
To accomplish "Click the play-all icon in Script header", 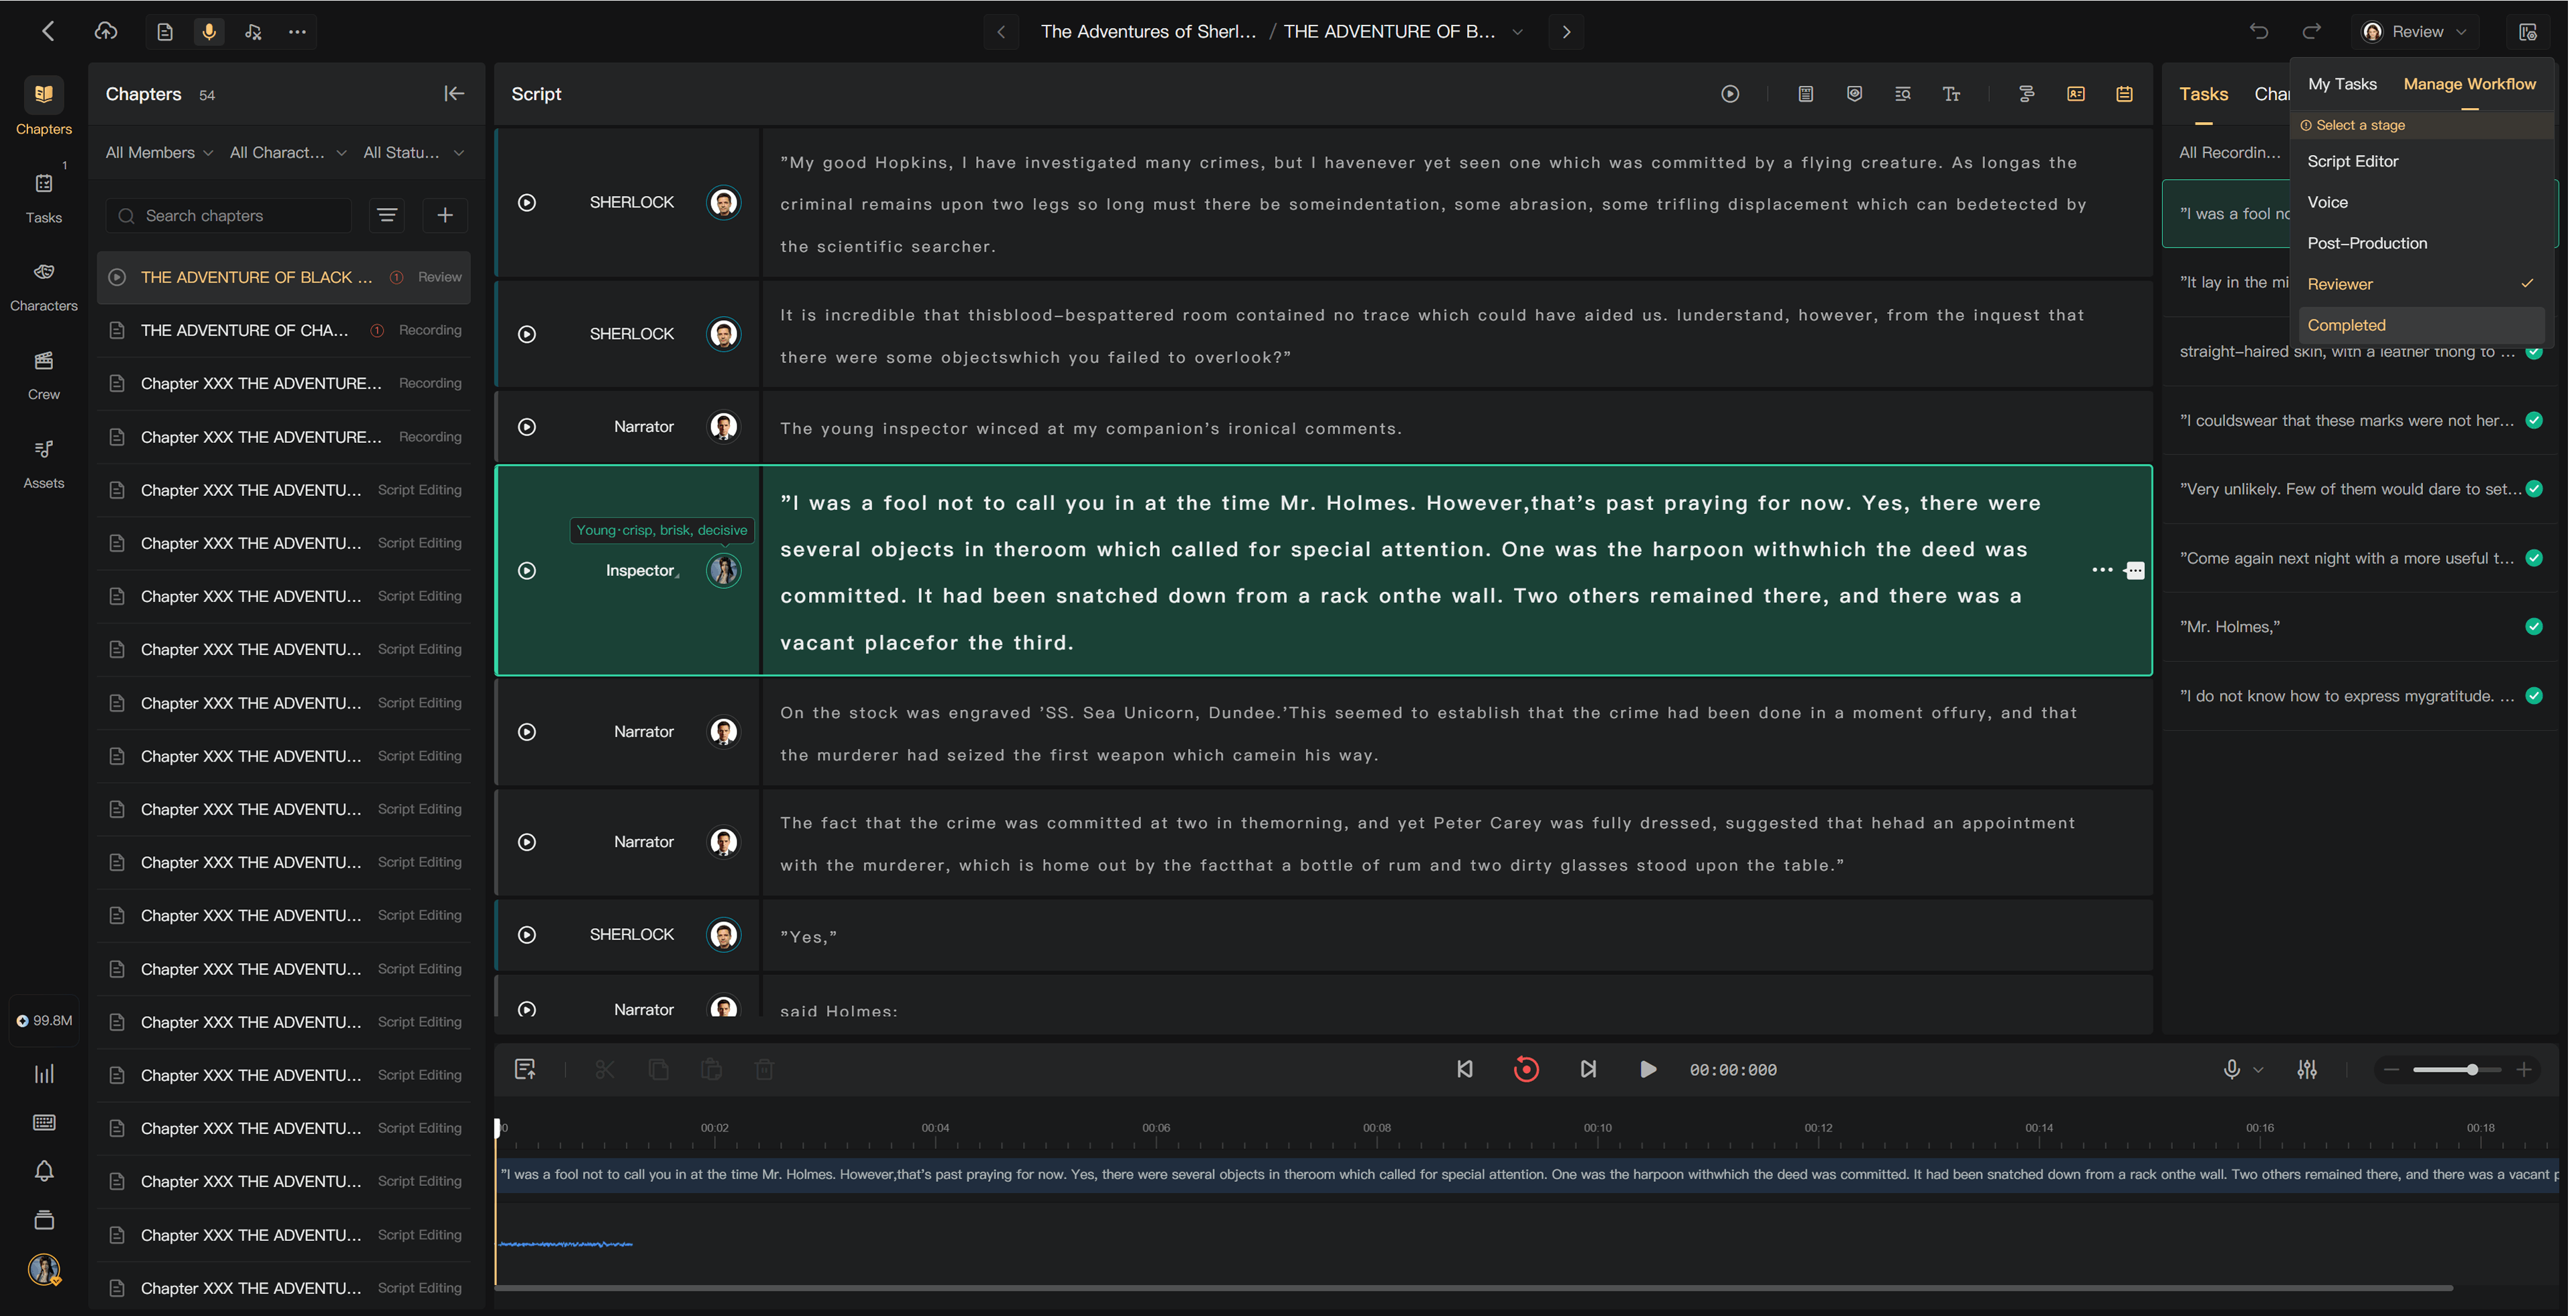I will pyautogui.click(x=1730, y=94).
